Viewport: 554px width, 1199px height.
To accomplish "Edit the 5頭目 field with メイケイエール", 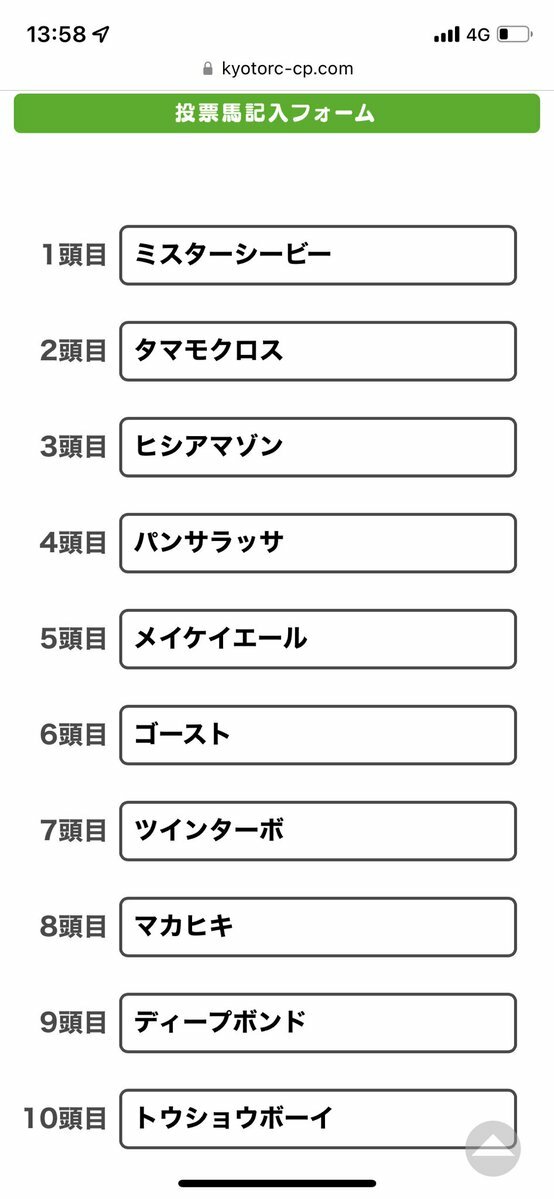I will click(318, 639).
